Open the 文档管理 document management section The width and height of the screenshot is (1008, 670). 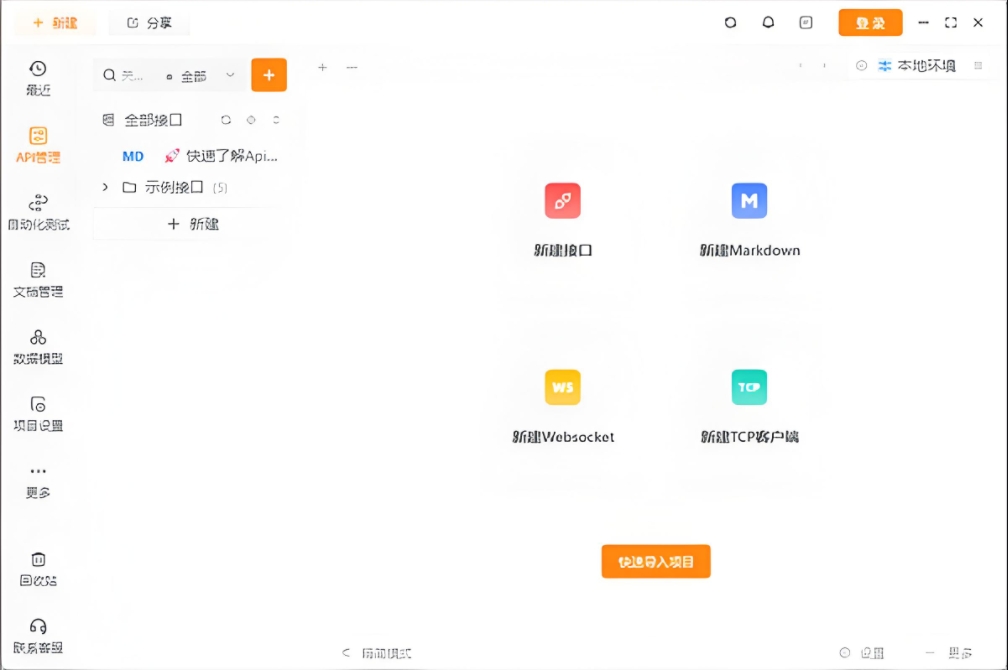tap(38, 280)
